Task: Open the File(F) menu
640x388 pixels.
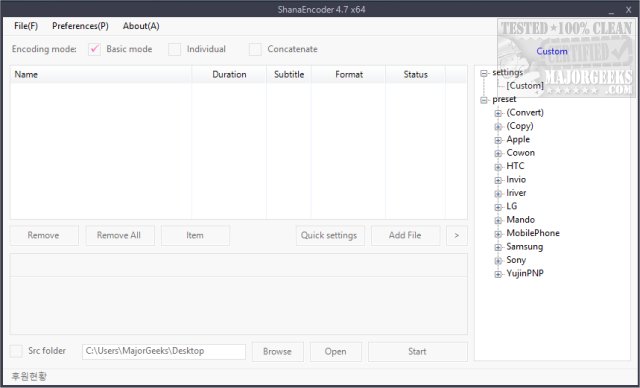Action: click(x=26, y=26)
